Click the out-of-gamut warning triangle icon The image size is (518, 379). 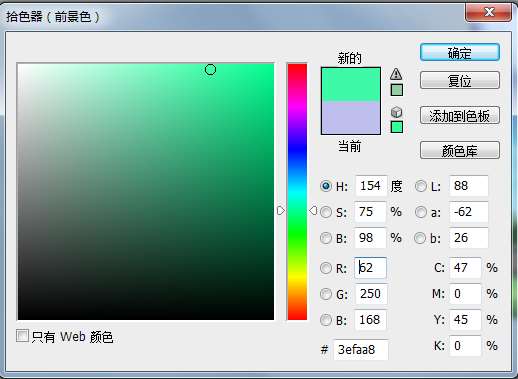[396, 74]
